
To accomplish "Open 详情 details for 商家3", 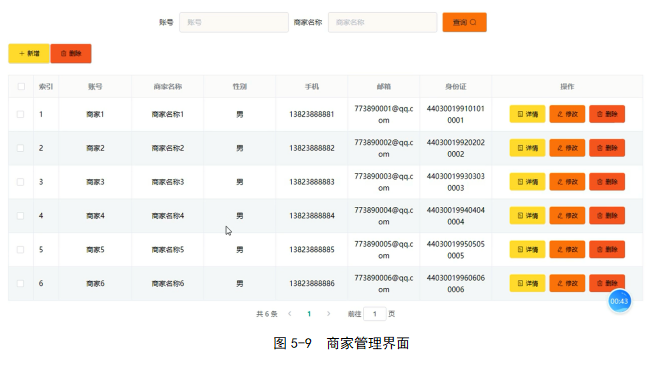I will tap(527, 182).
